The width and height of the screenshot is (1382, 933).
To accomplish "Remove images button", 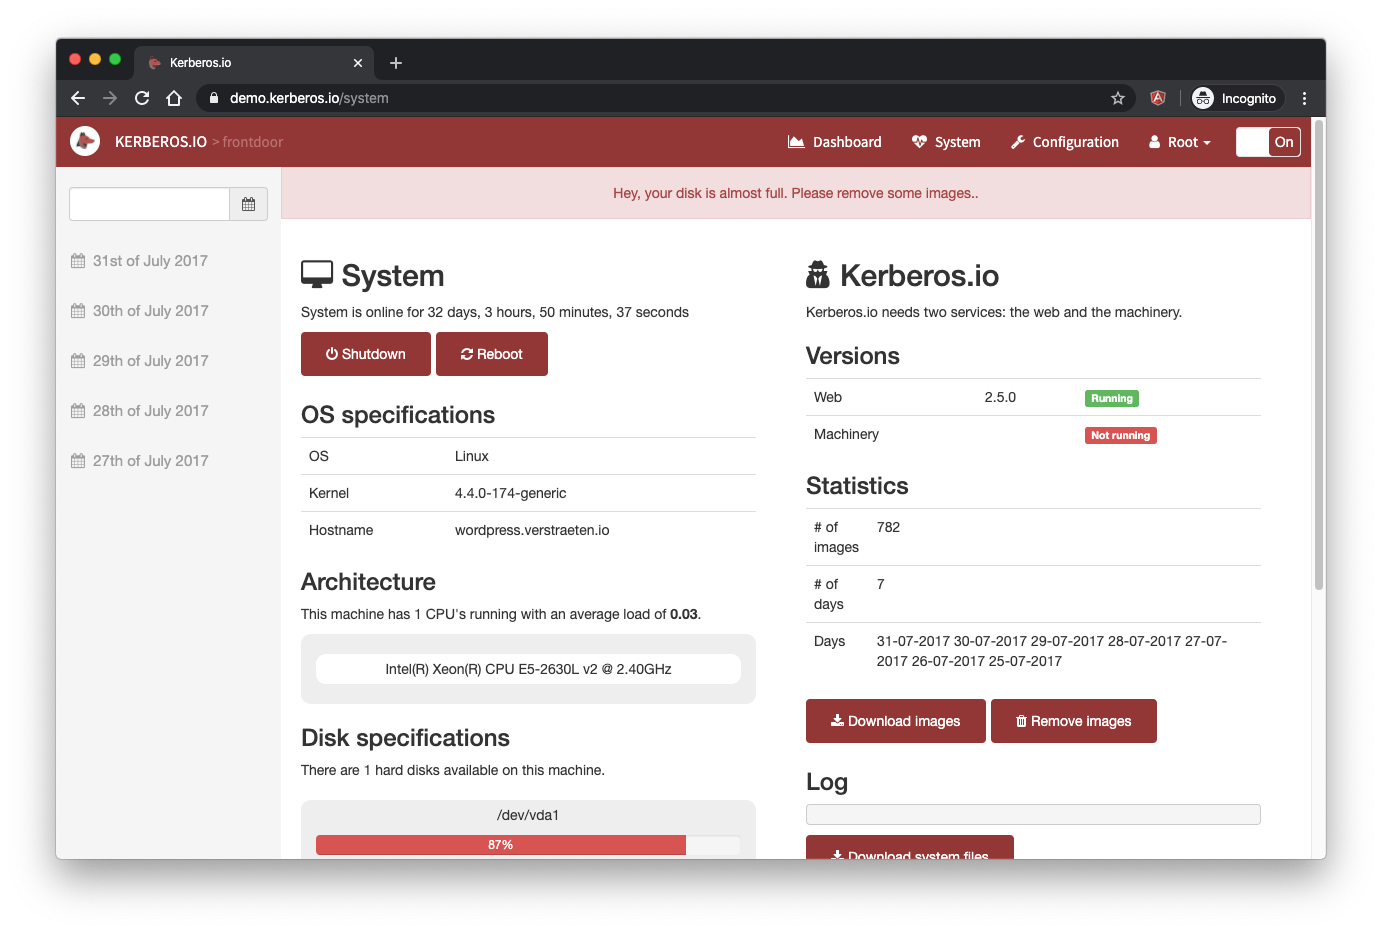I will pos(1074,721).
